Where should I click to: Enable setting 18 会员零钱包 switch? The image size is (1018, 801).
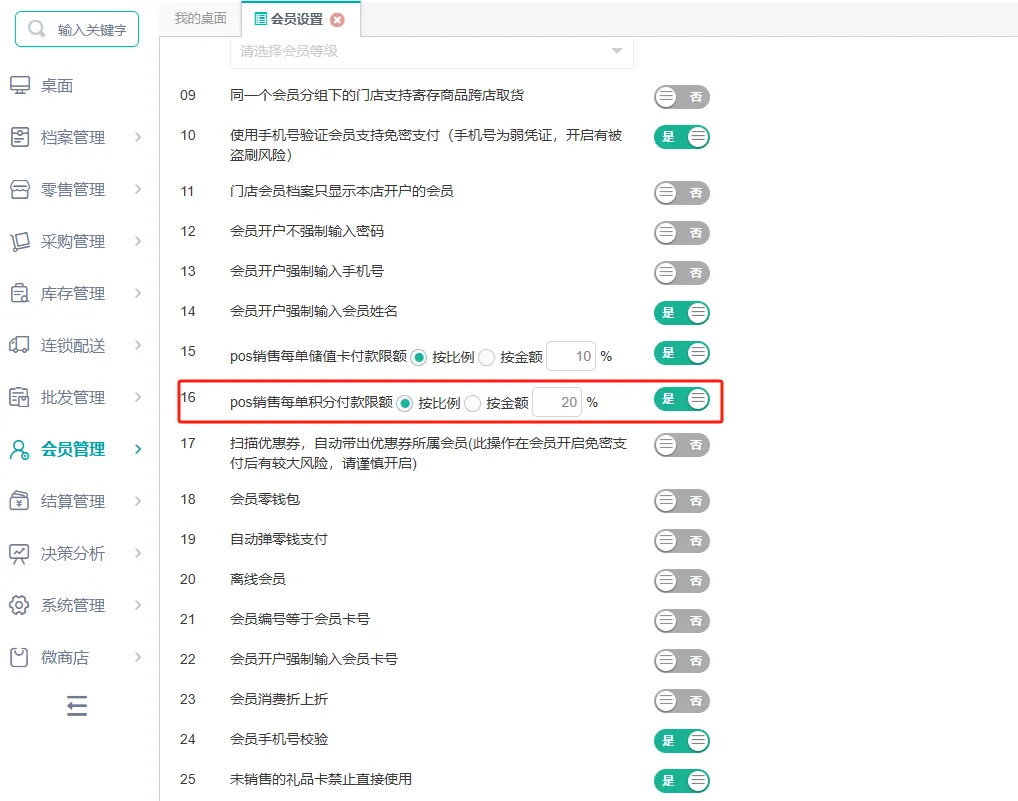click(x=682, y=500)
